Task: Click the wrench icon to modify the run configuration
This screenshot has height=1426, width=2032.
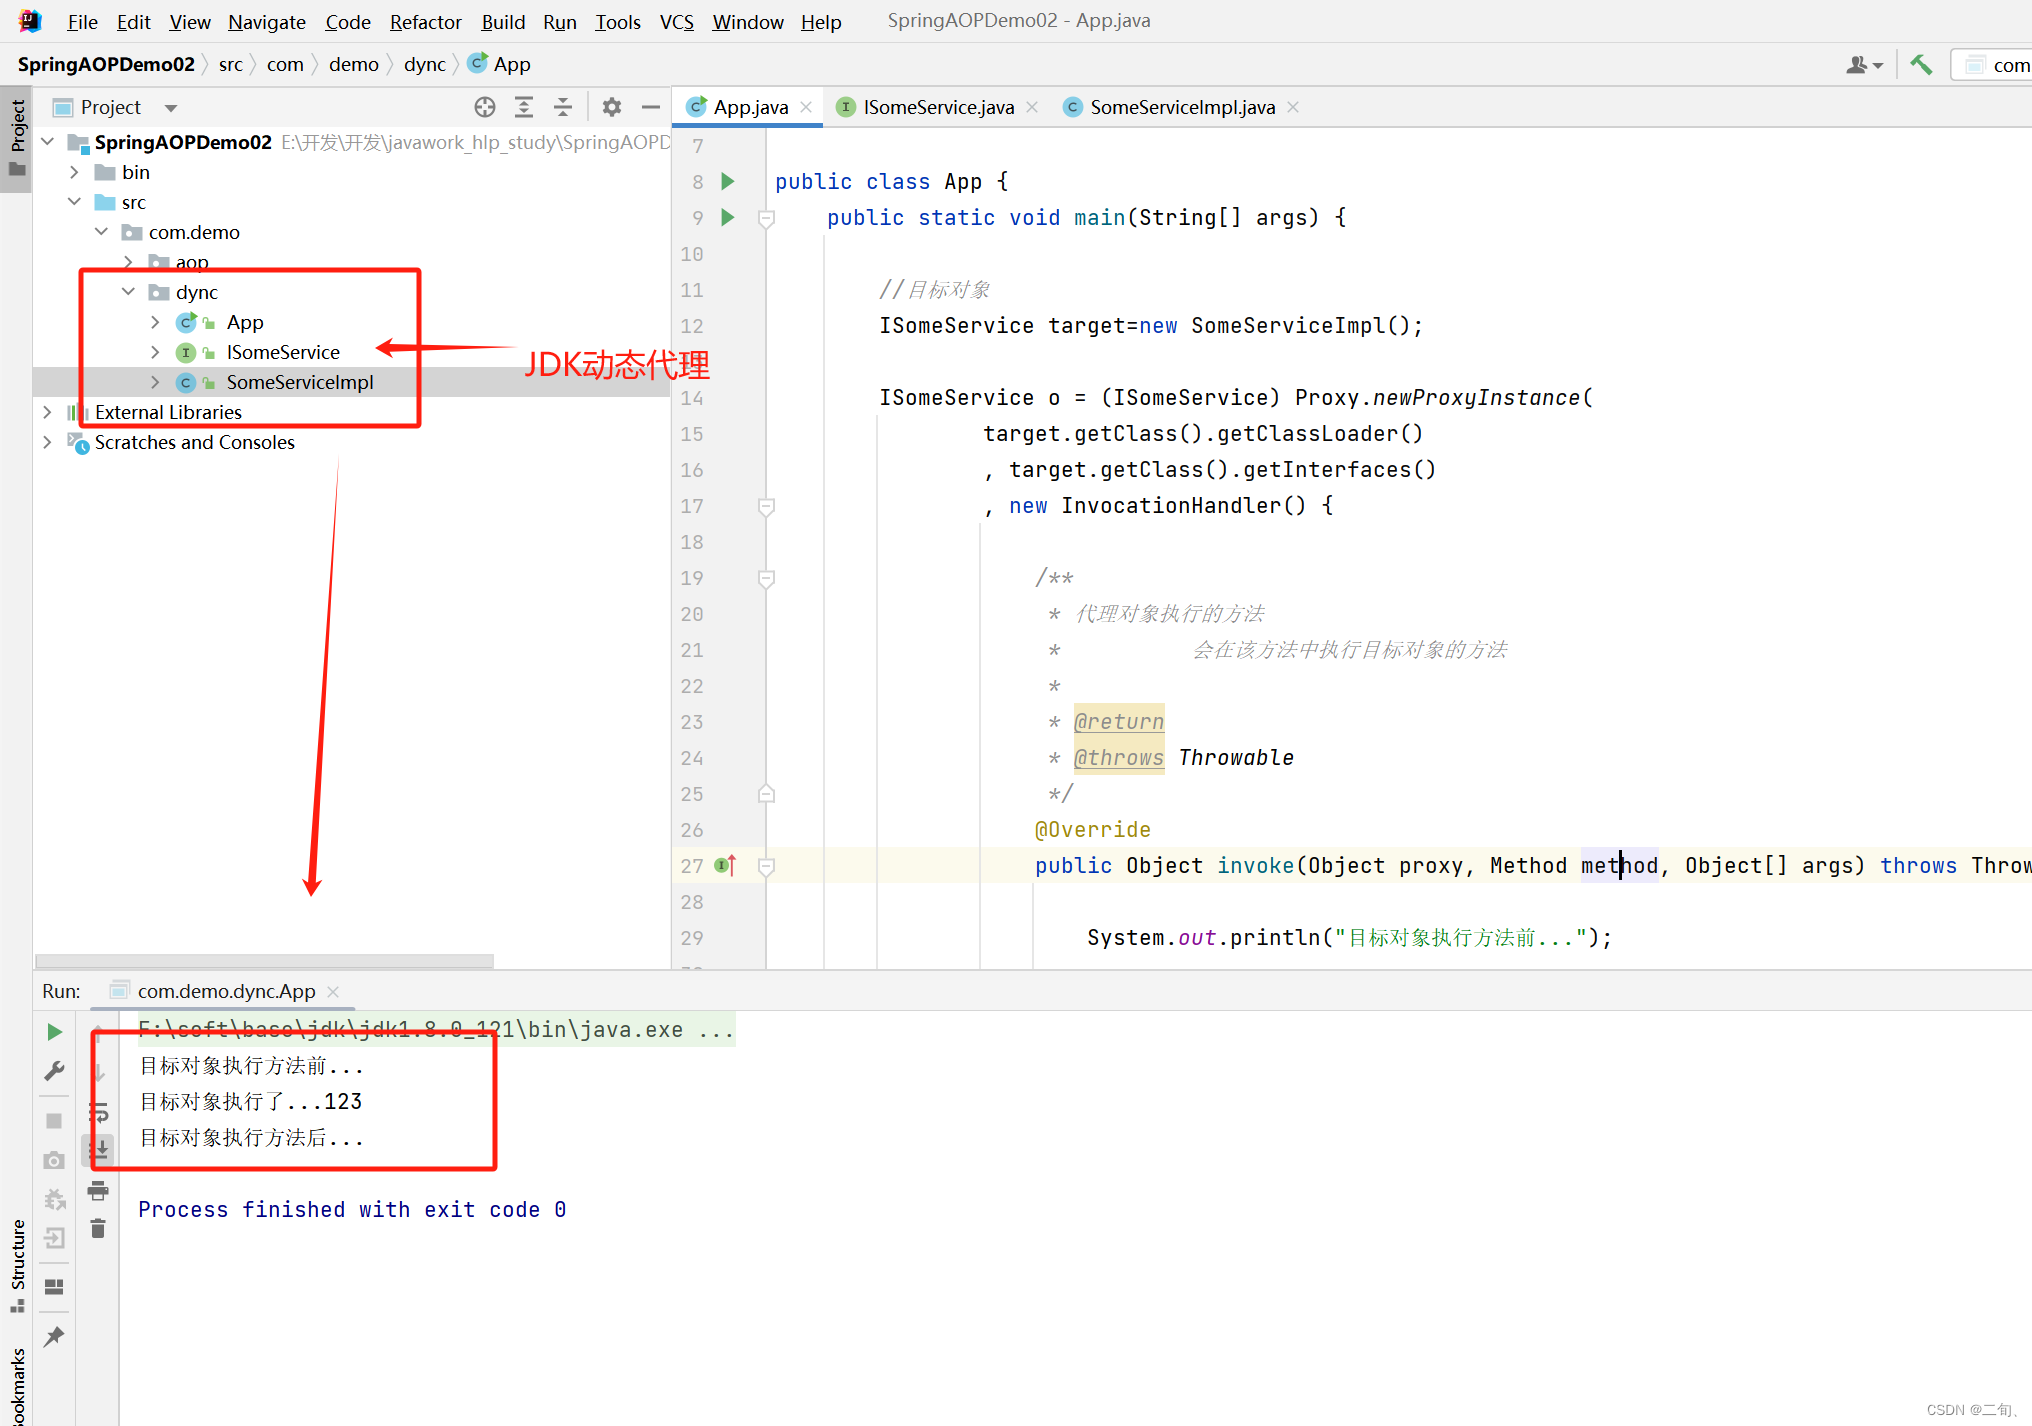Action: point(54,1071)
